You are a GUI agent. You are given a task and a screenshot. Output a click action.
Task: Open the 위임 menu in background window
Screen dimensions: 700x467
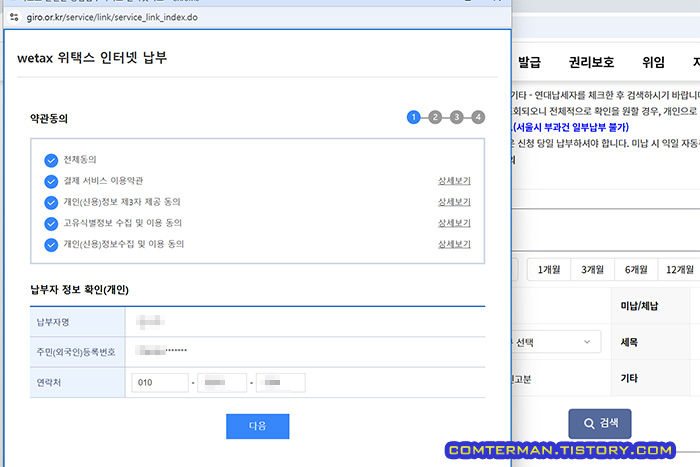pos(654,62)
